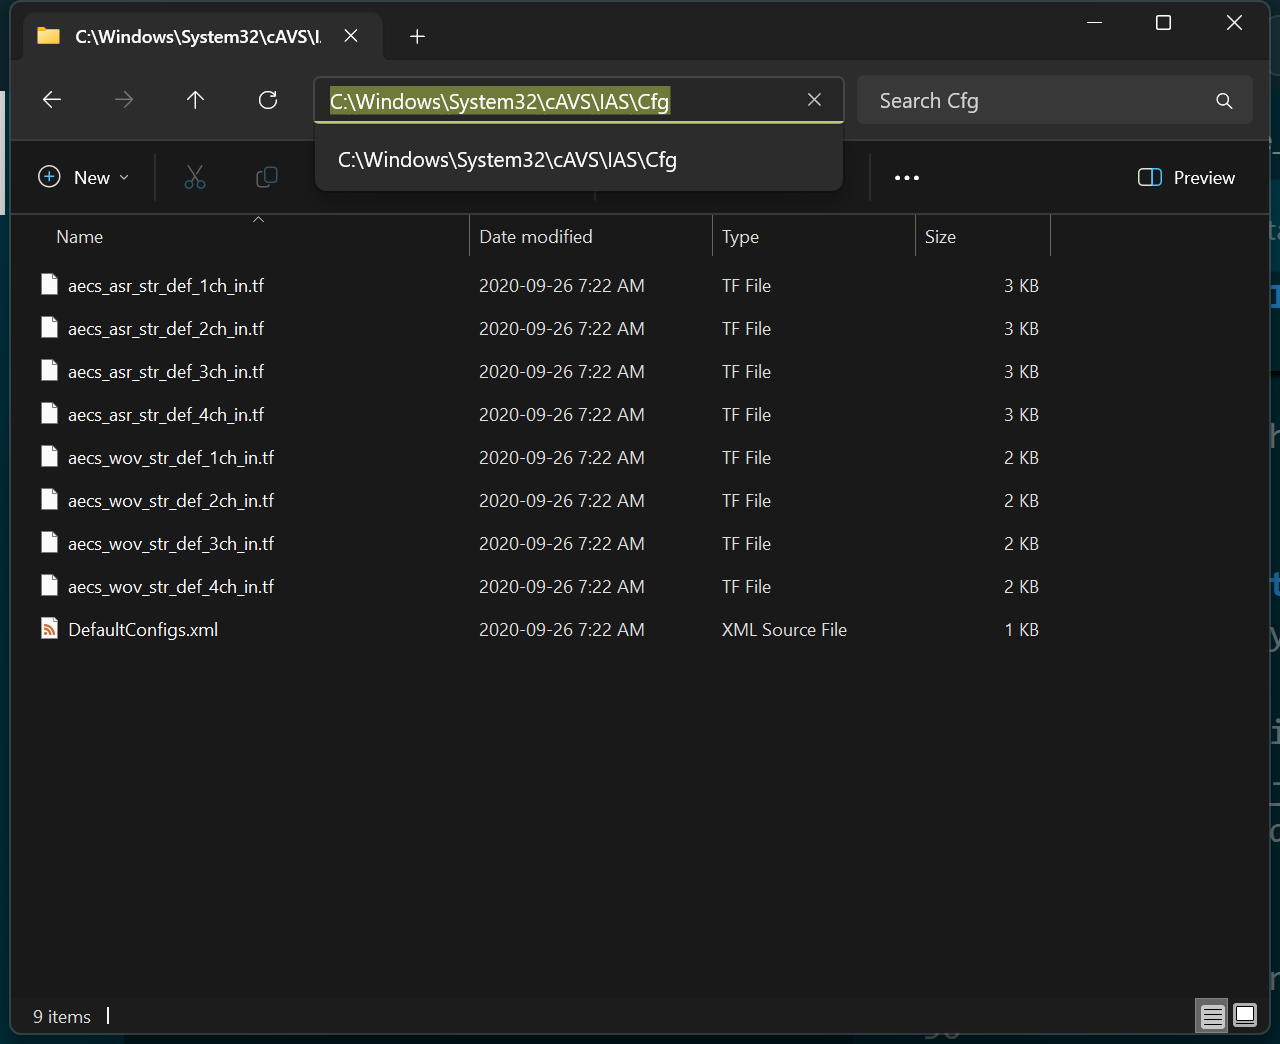Image resolution: width=1280 pixels, height=1044 pixels.
Task: Toggle the Preview pane
Action: [1186, 177]
